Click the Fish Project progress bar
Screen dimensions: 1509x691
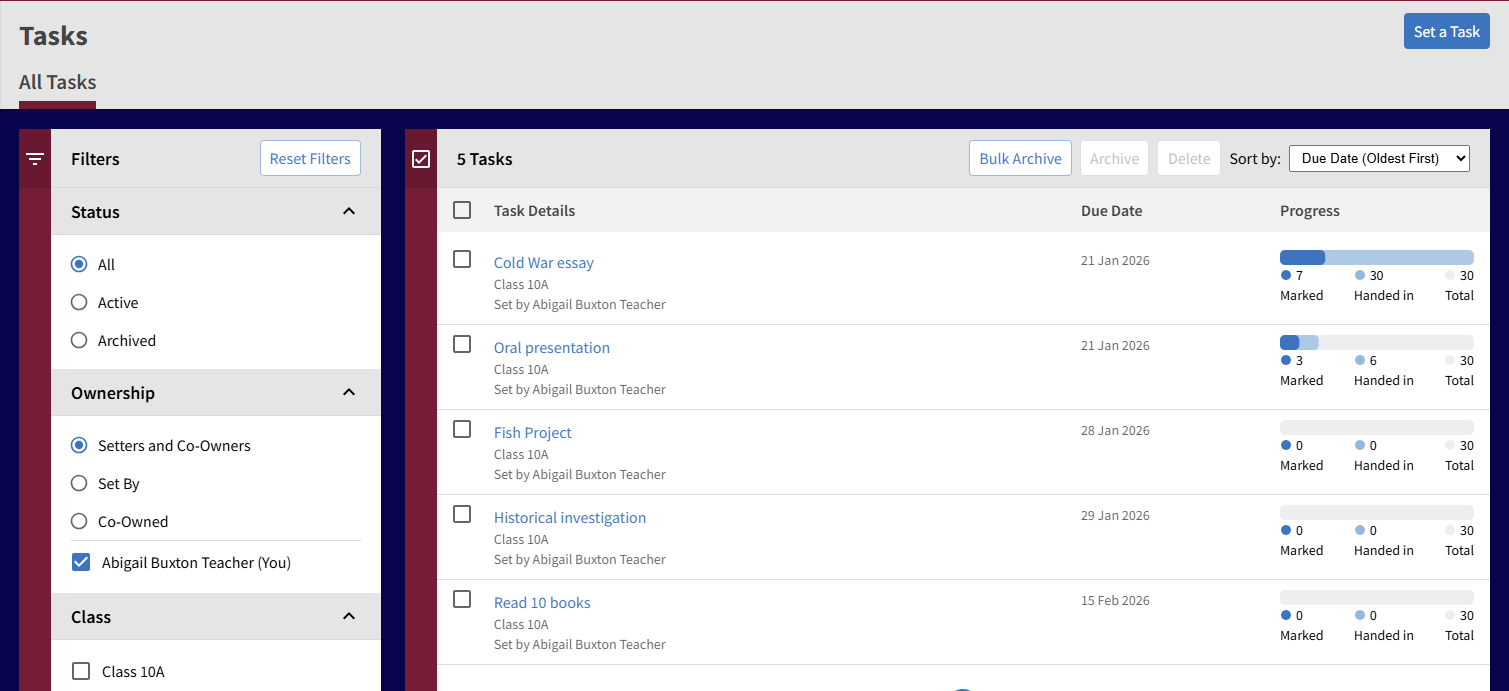[x=1377, y=427]
